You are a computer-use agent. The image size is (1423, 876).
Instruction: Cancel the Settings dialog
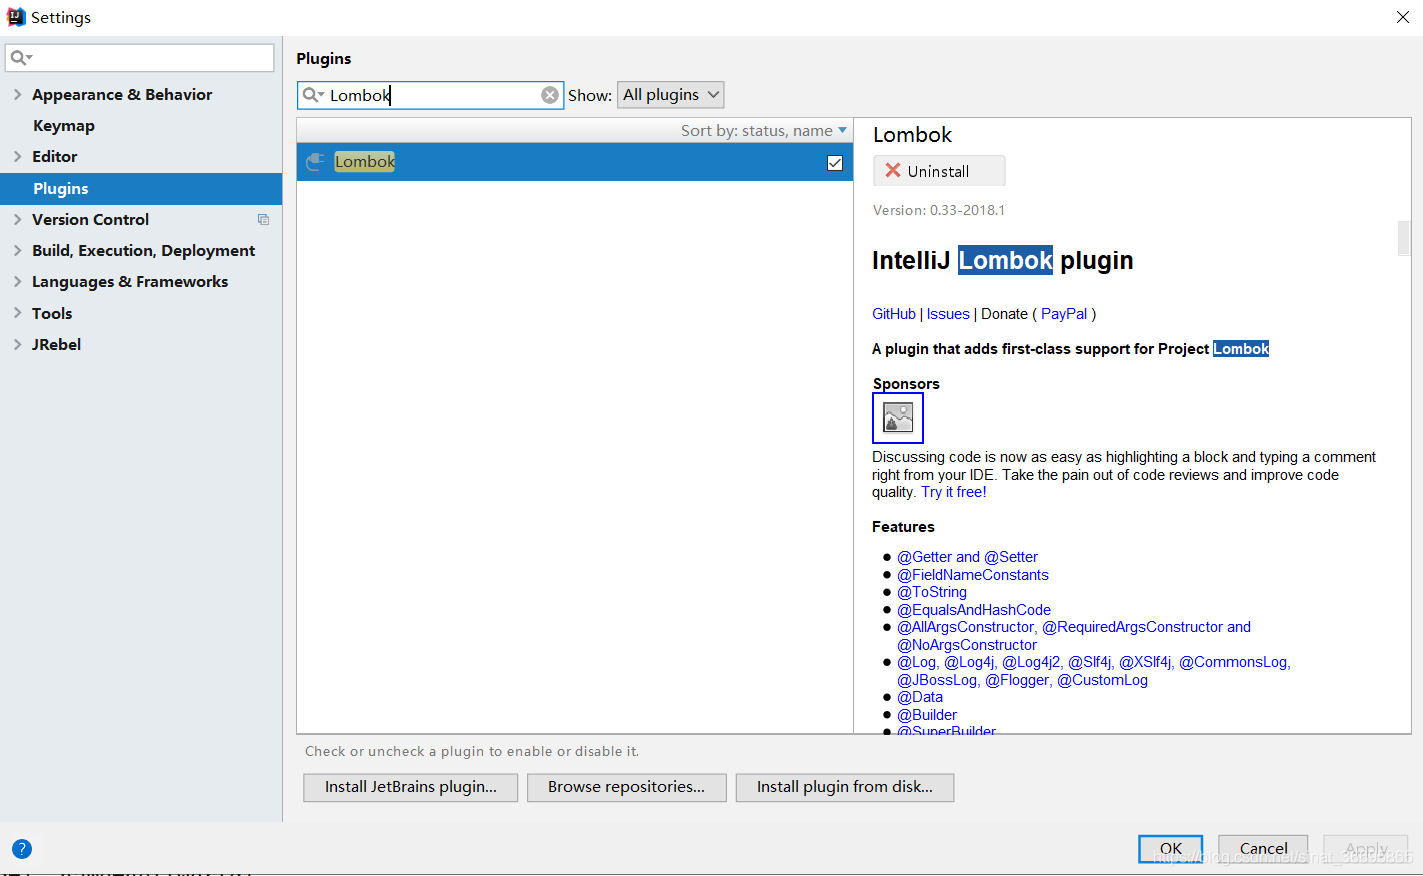pos(1263,849)
